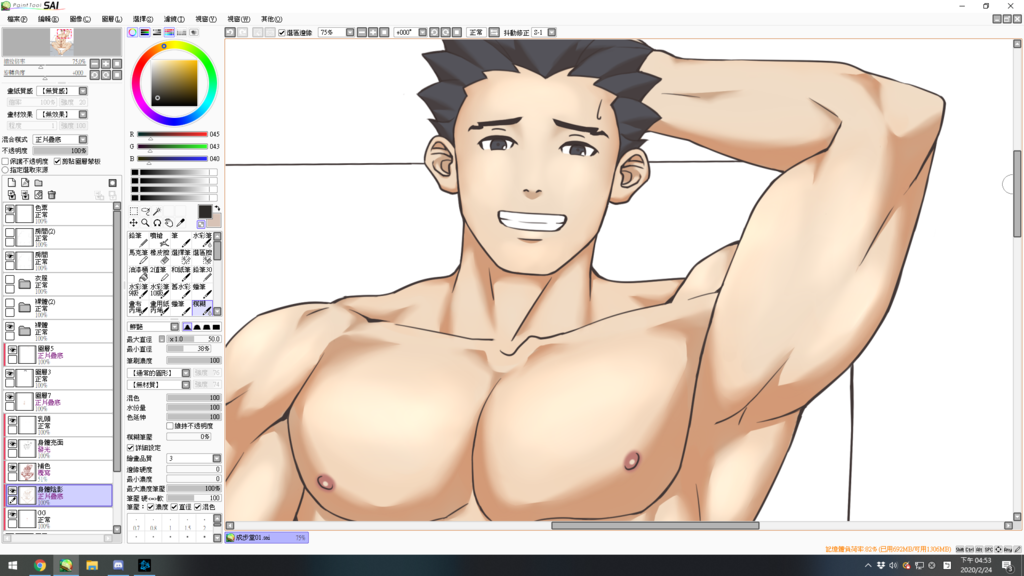Choose the 噴槍 airbrush tool
Image resolution: width=1024 pixels, height=576 pixels.
159,240
